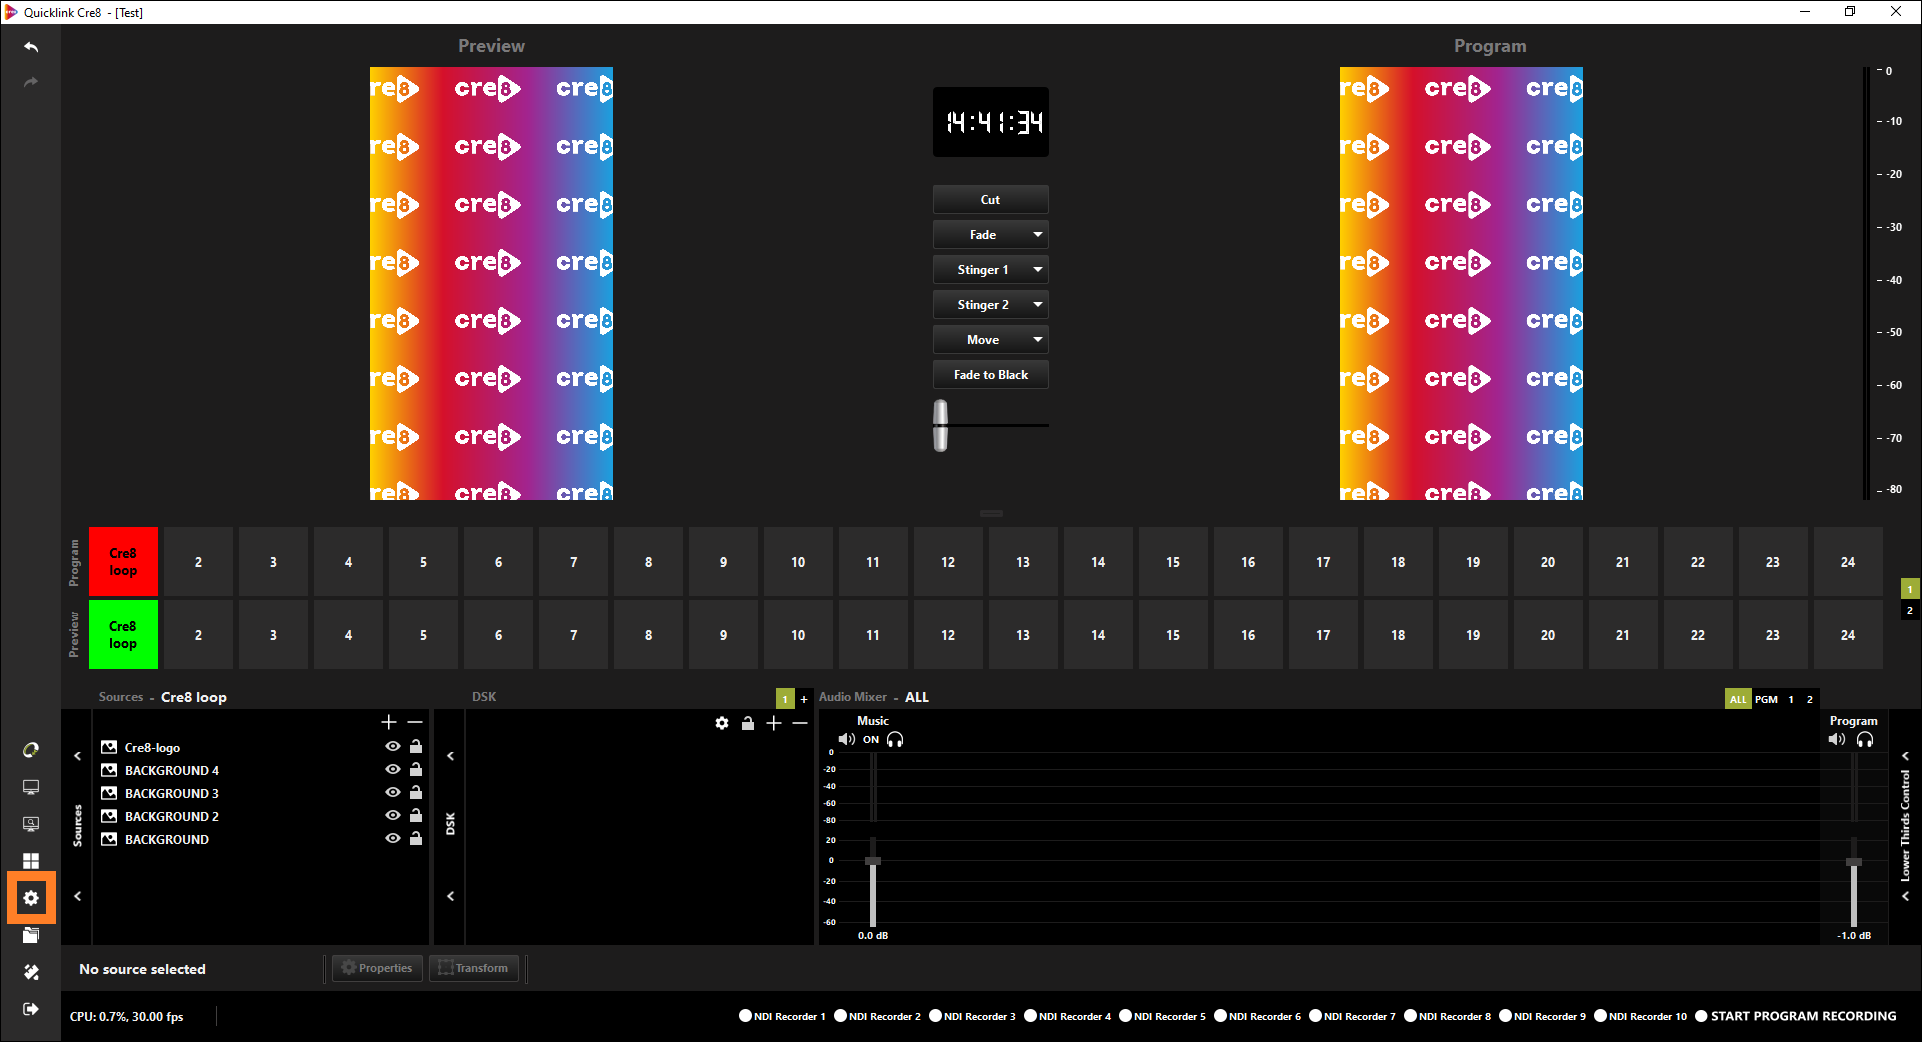The width and height of the screenshot is (1922, 1042).
Task: Click the four-square grid icon in left sidebar
Action: click(31, 860)
